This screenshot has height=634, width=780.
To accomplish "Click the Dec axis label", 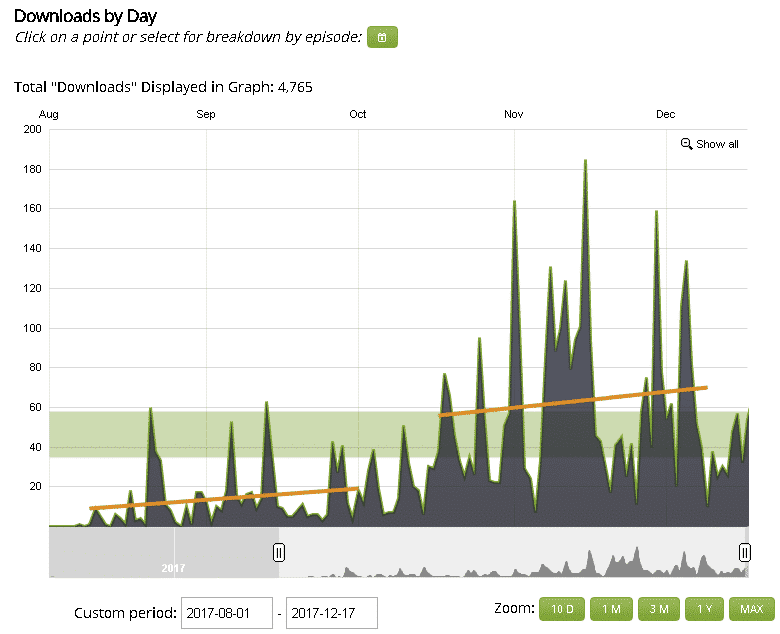I will (666, 114).
